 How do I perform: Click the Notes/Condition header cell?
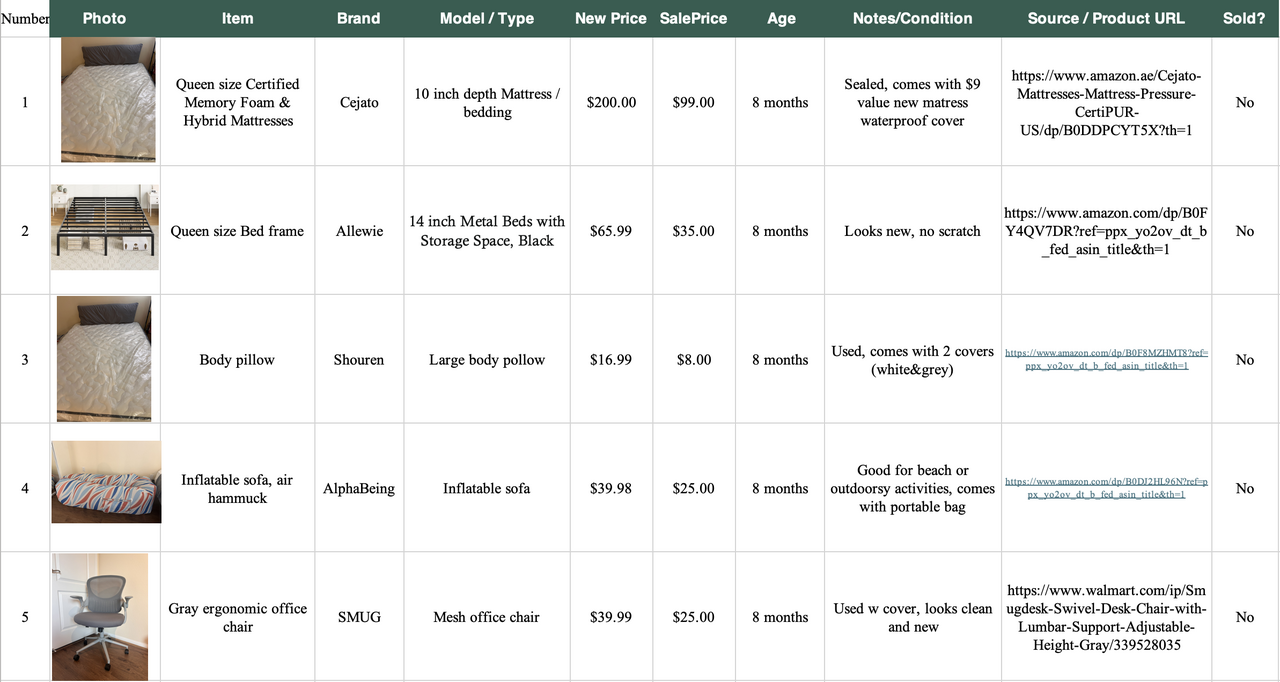913,18
